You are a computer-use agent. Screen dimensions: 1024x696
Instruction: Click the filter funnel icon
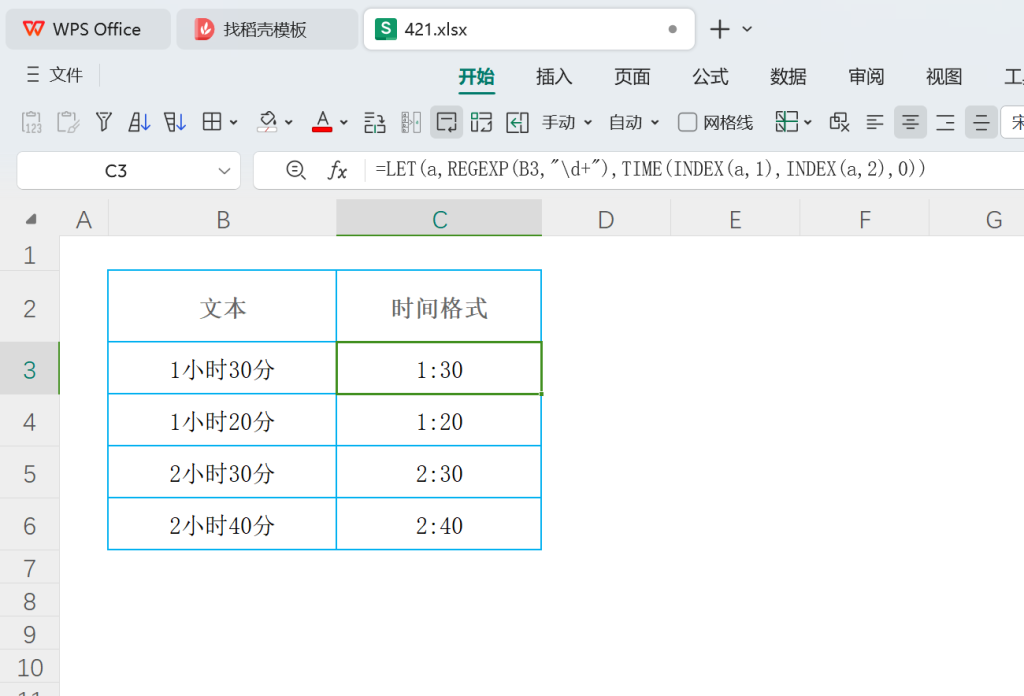point(104,122)
